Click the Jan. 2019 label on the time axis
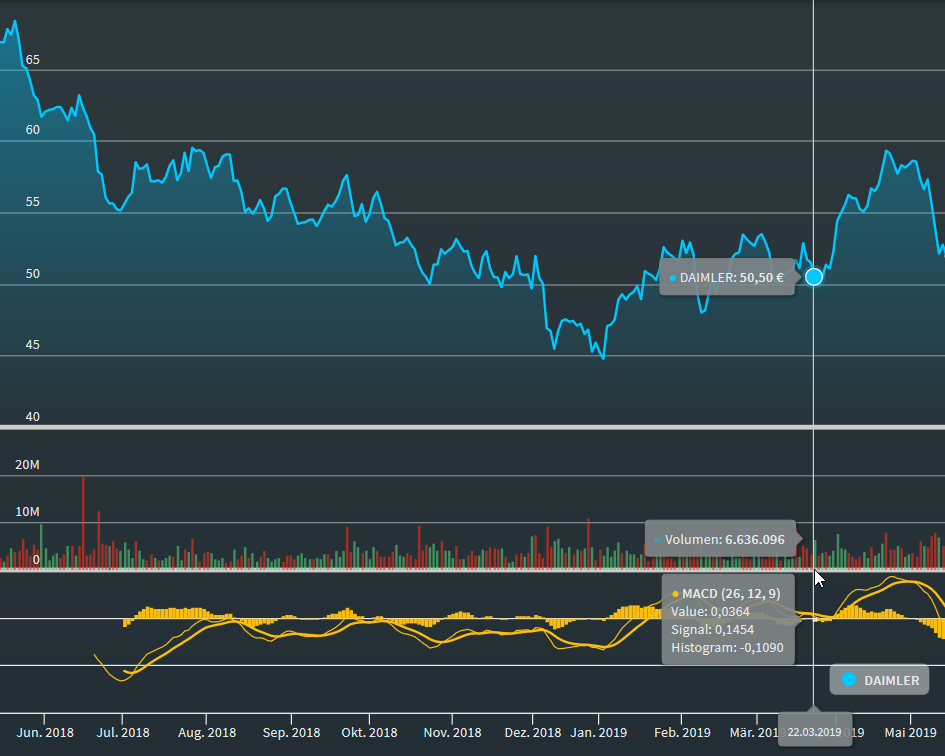Image resolution: width=945 pixels, height=756 pixels. (598, 732)
